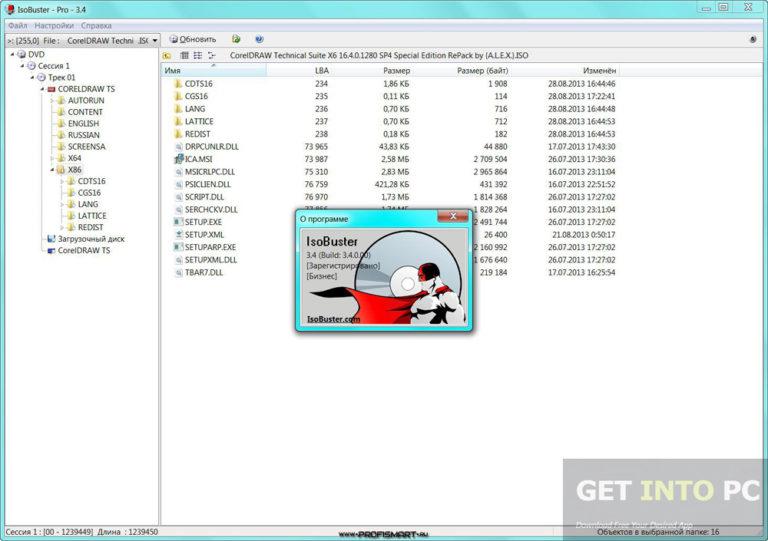Click the IsoBuster app icon in title bar

pos(10,9)
